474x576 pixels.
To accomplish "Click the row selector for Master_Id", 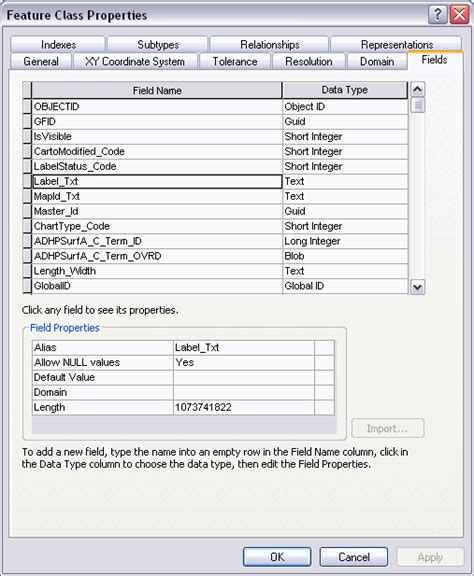I will click(x=27, y=211).
